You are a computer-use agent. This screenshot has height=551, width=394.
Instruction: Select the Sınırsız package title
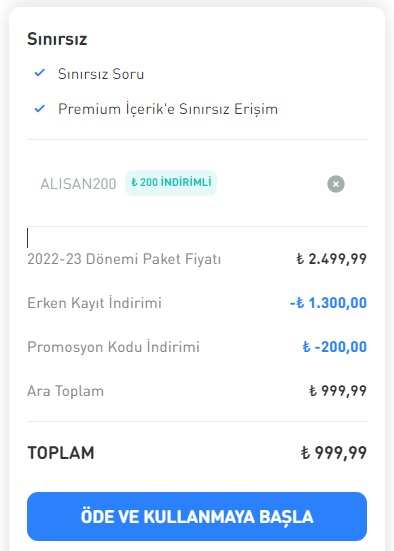pyautogui.click(x=57, y=39)
